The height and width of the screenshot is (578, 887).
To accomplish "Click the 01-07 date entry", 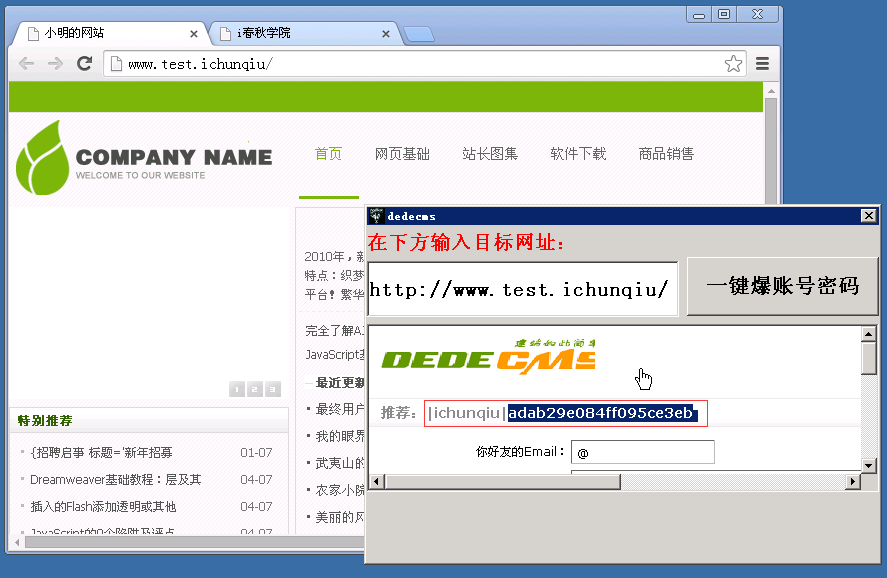I will [x=256, y=452].
